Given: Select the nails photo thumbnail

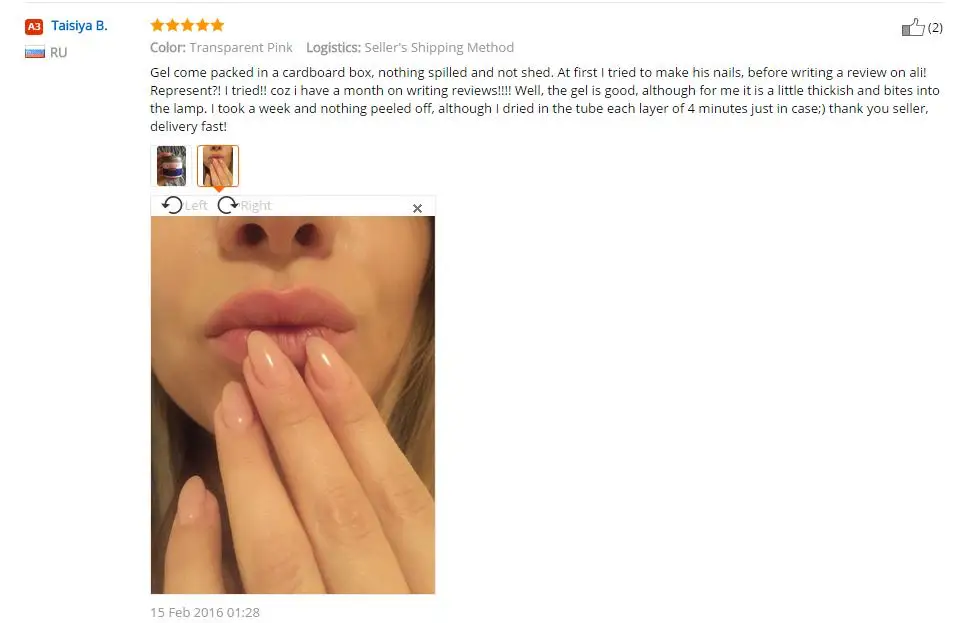Looking at the screenshot, I should point(218,166).
